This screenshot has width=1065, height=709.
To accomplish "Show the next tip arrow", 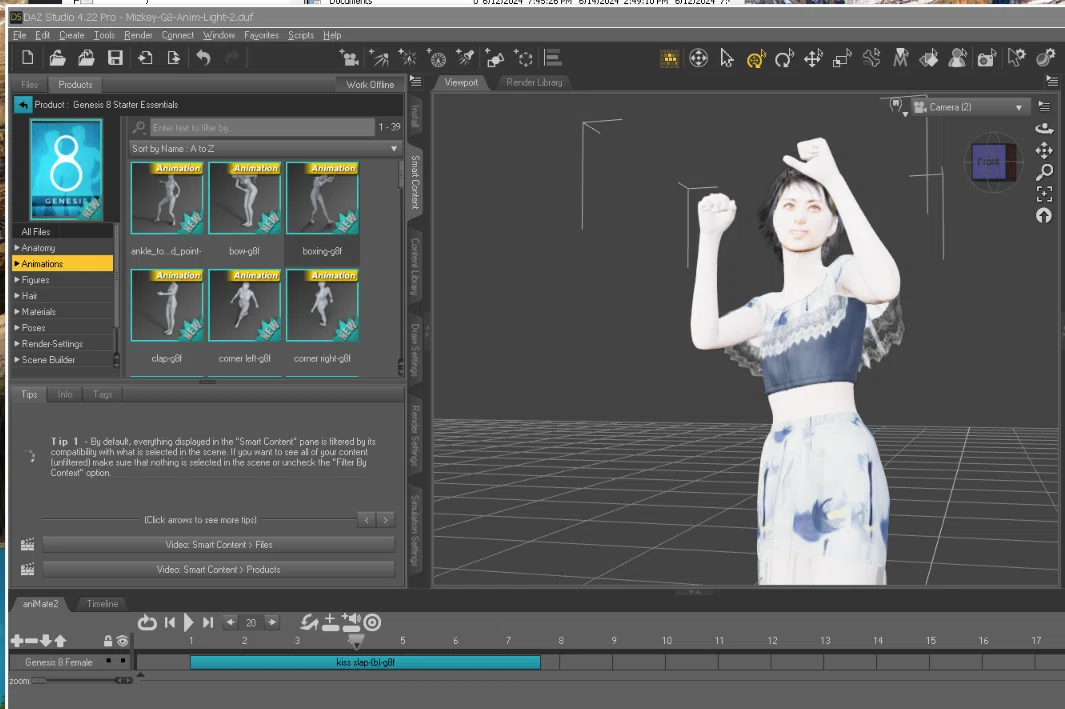I will tap(386, 520).
